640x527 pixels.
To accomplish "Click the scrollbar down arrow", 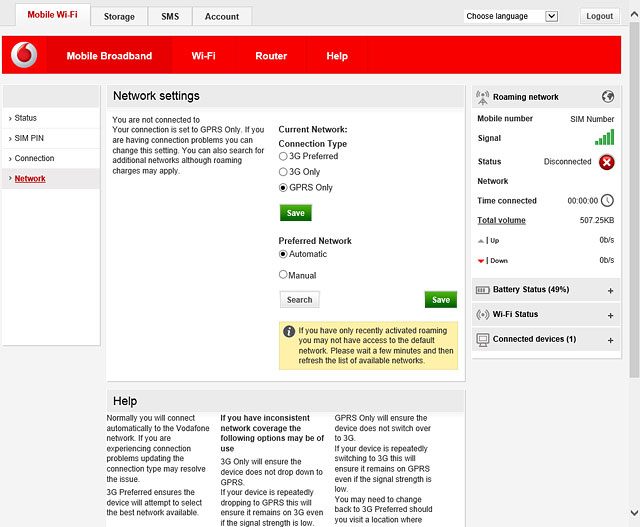I will click(634, 512).
